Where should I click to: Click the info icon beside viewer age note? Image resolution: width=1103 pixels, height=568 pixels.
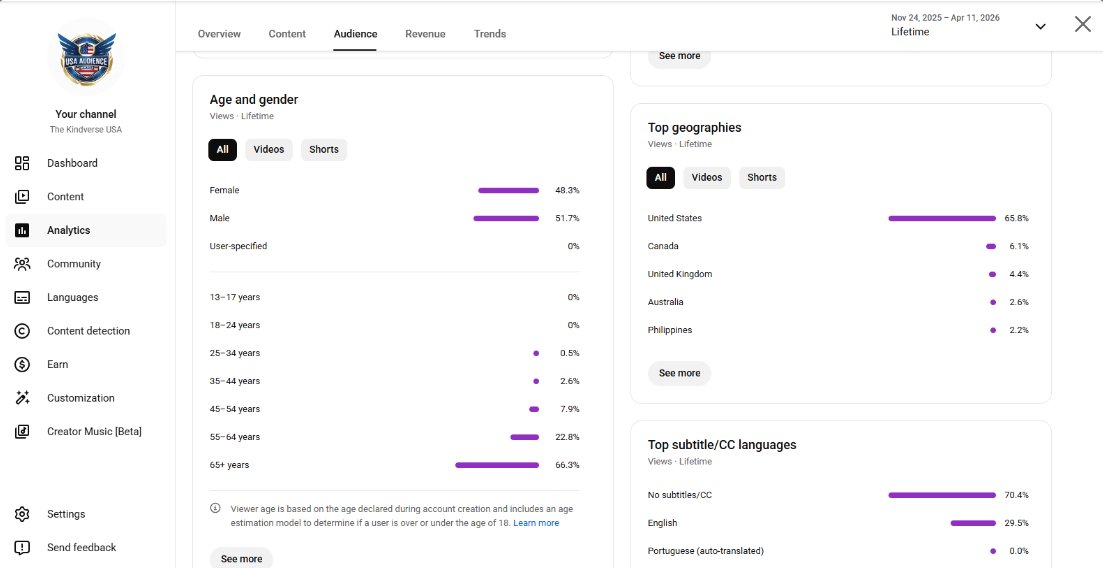[x=215, y=508]
